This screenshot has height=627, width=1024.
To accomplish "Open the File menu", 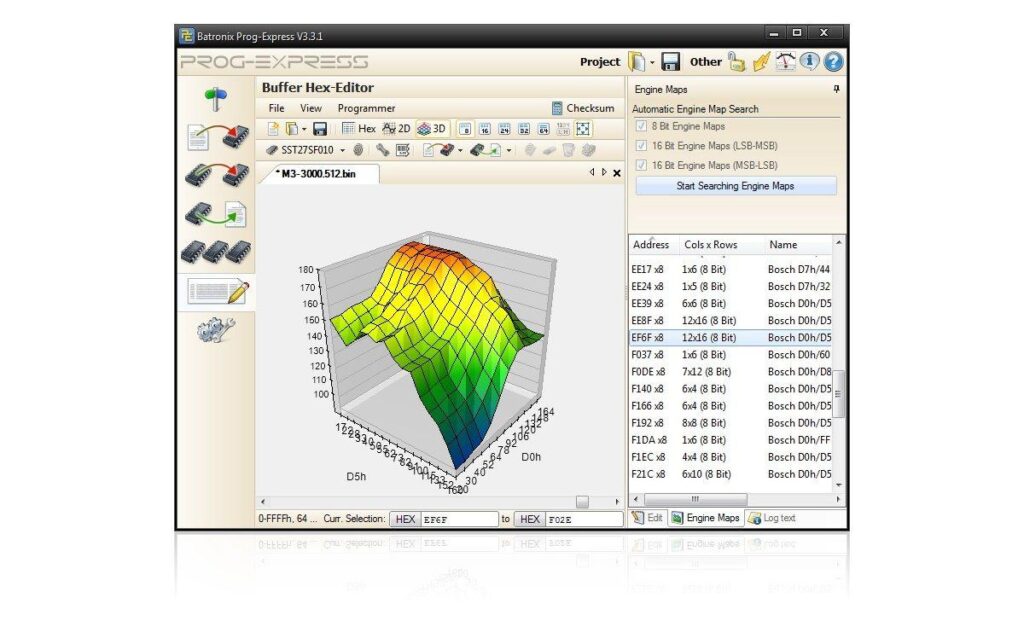I will (x=276, y=108).
